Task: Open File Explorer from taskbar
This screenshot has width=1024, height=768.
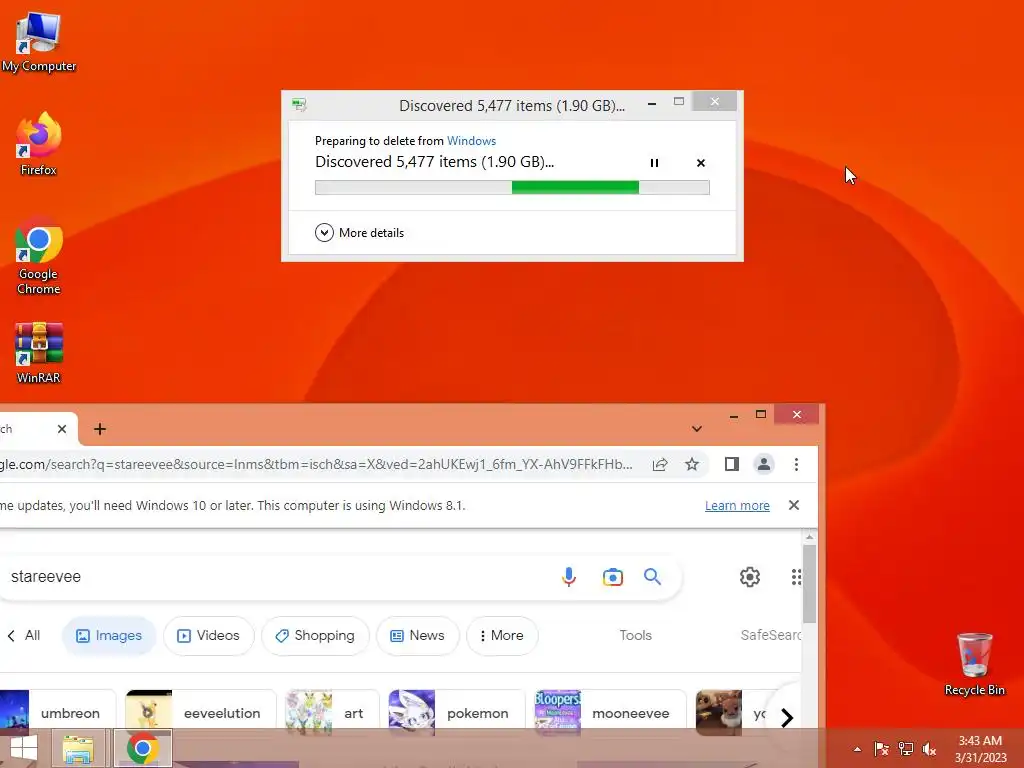Action: pyautogui.click(x=78, y=748)
